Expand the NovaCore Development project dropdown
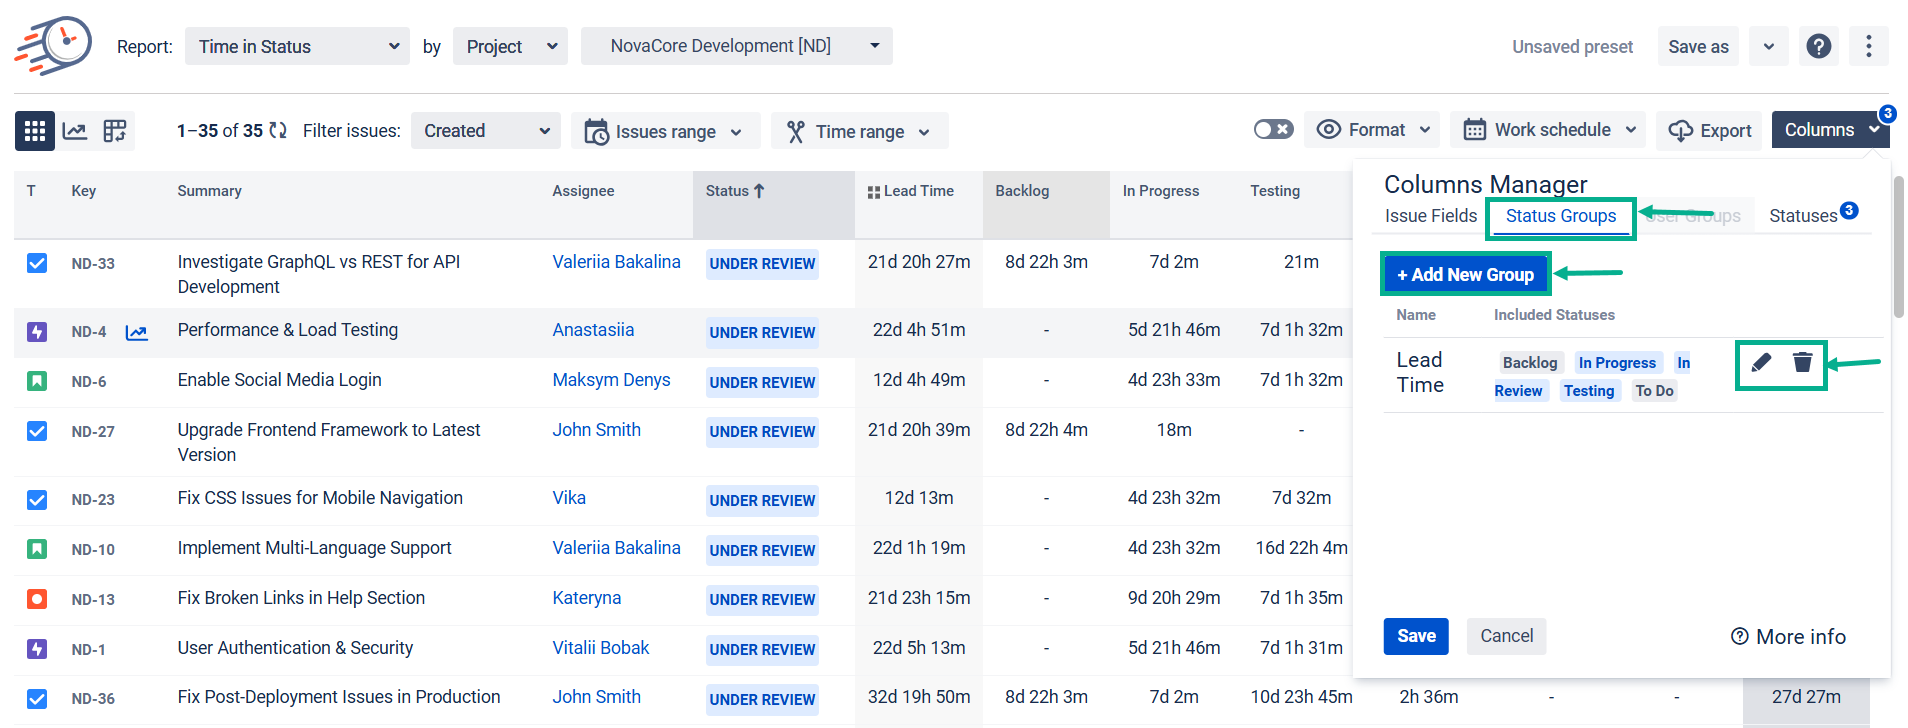Viewport: 1908px width, 728px height. tap(736, 46)
